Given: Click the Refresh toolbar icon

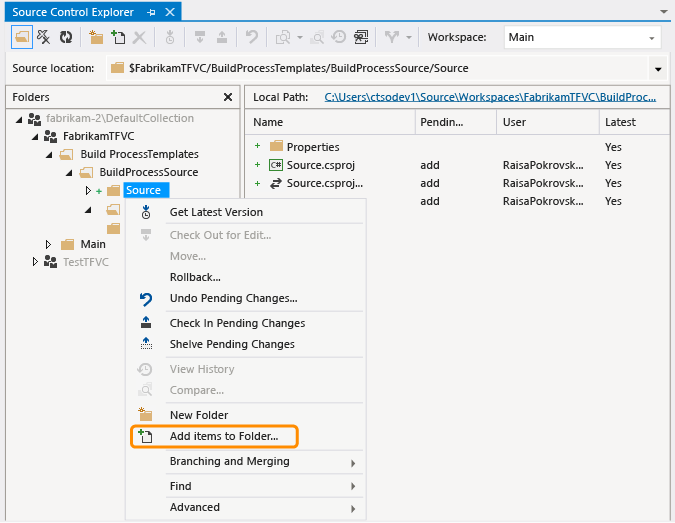Looking at the screenshot, I should click(x=66, y=37).
